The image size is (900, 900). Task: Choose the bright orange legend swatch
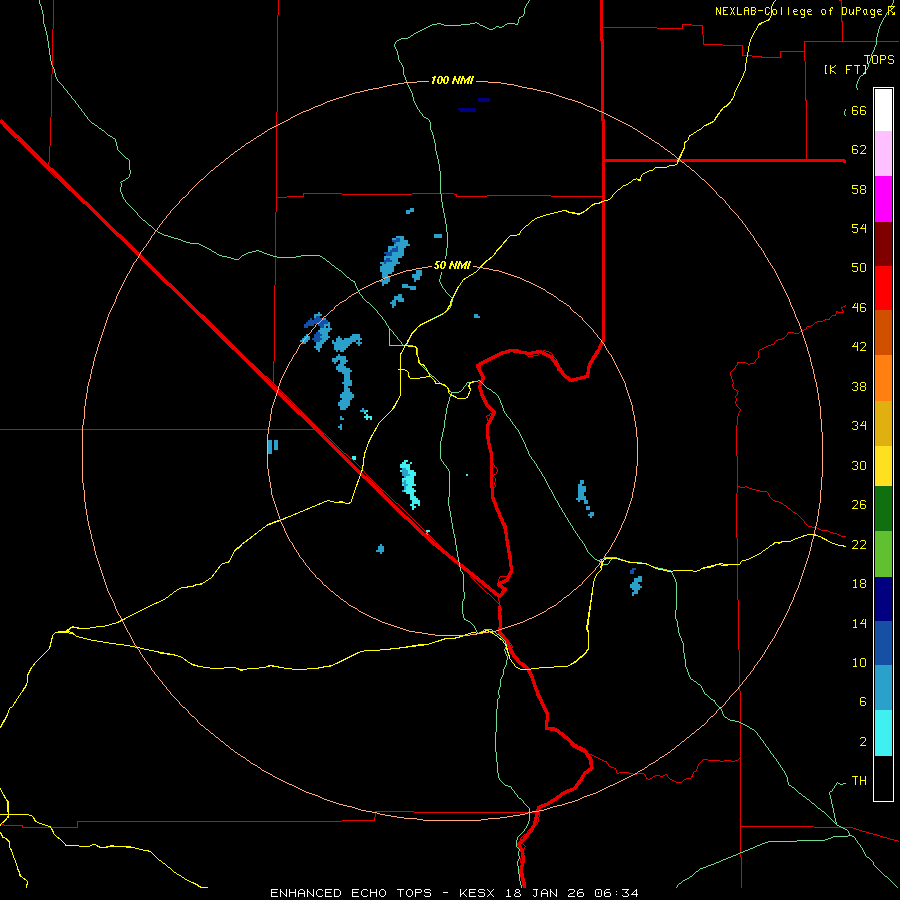click(x=883, y=378)
